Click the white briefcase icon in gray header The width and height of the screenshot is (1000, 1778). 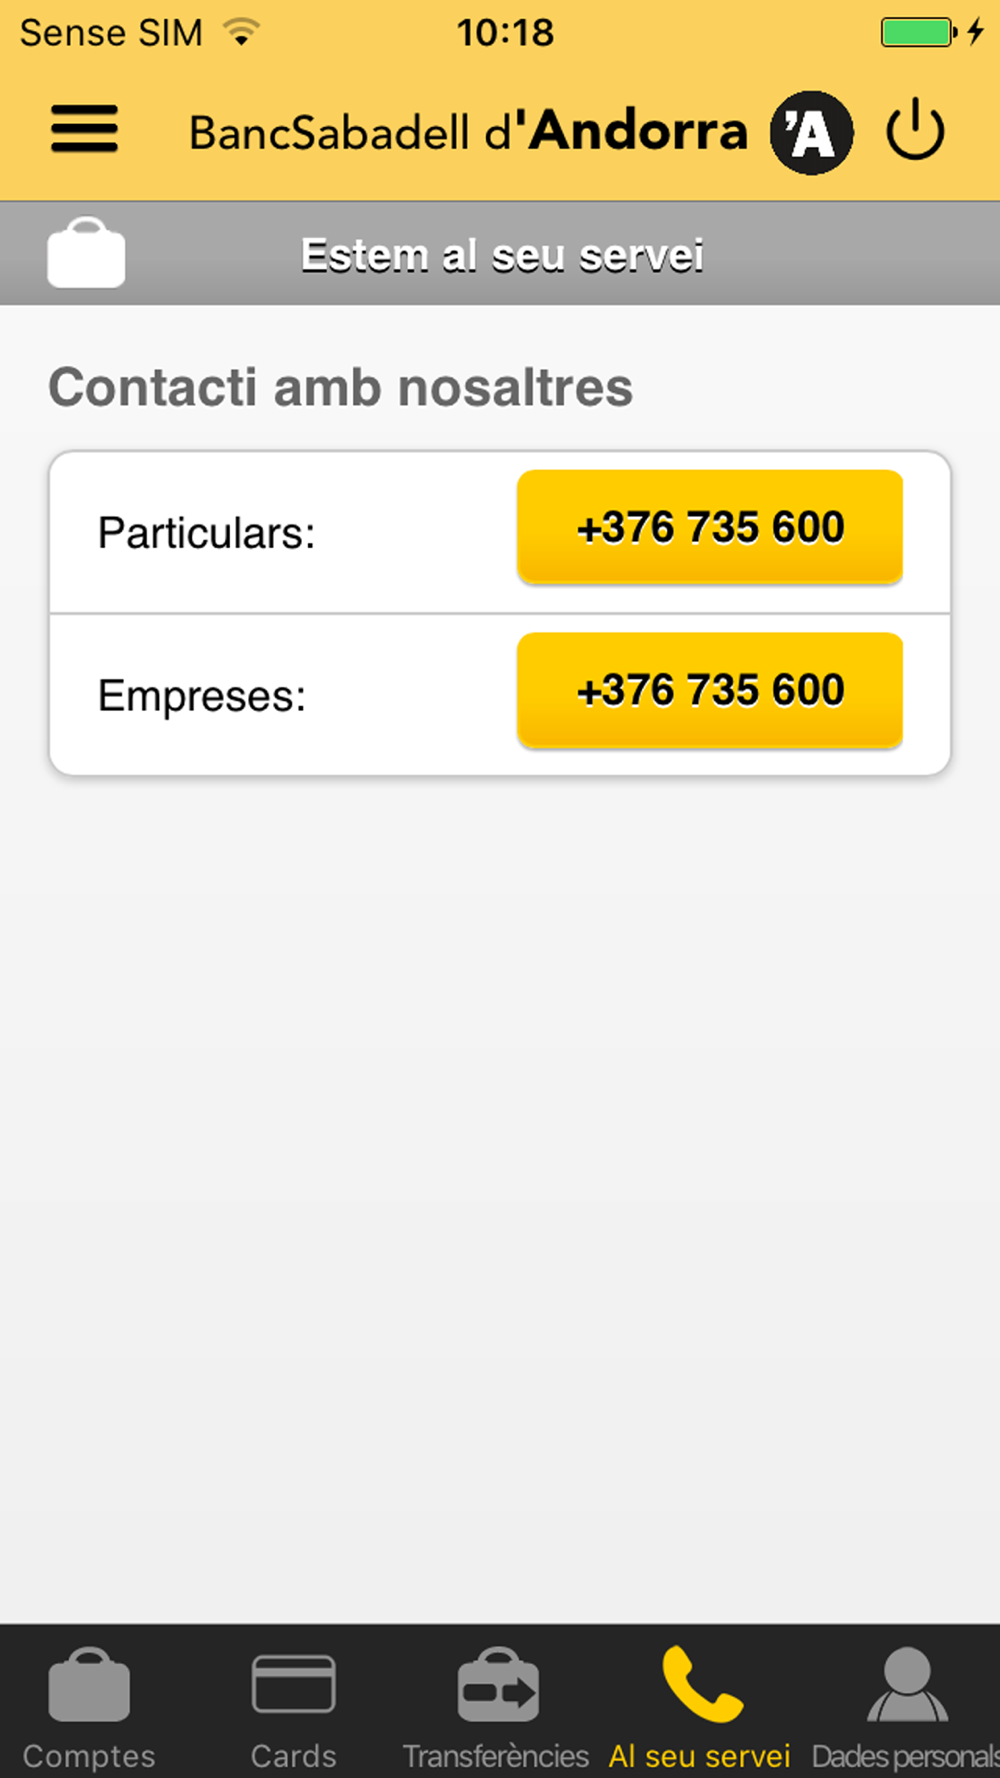click(x=86, y=253)
